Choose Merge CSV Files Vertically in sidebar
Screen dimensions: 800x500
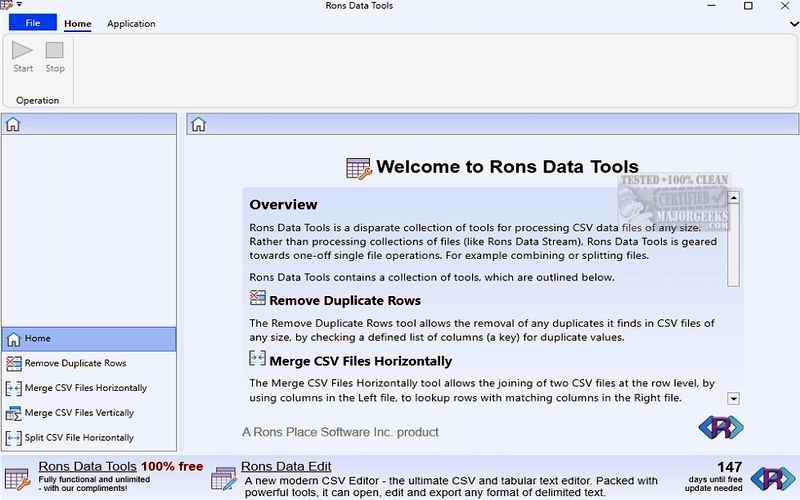pos(79,413)
